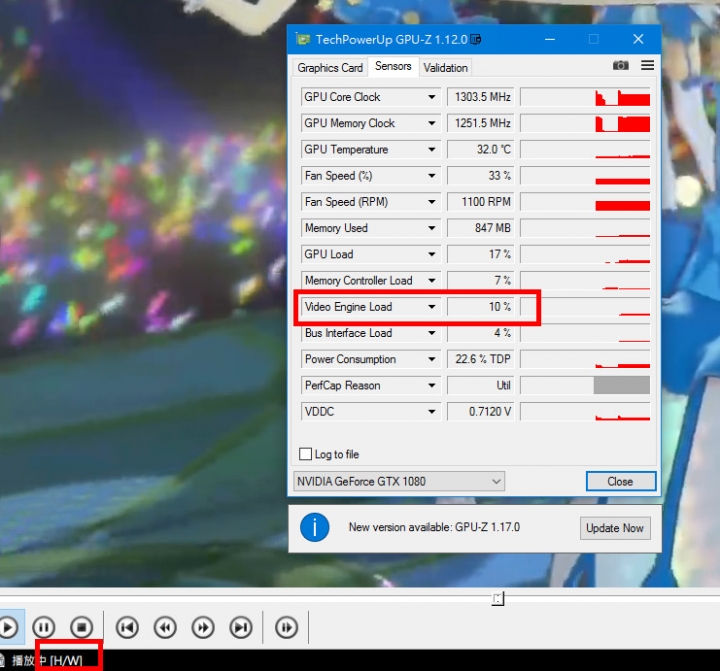Open the Video Engine Load dropdown
This screenshot has width=720, height=671.
(x=432, y=306)
